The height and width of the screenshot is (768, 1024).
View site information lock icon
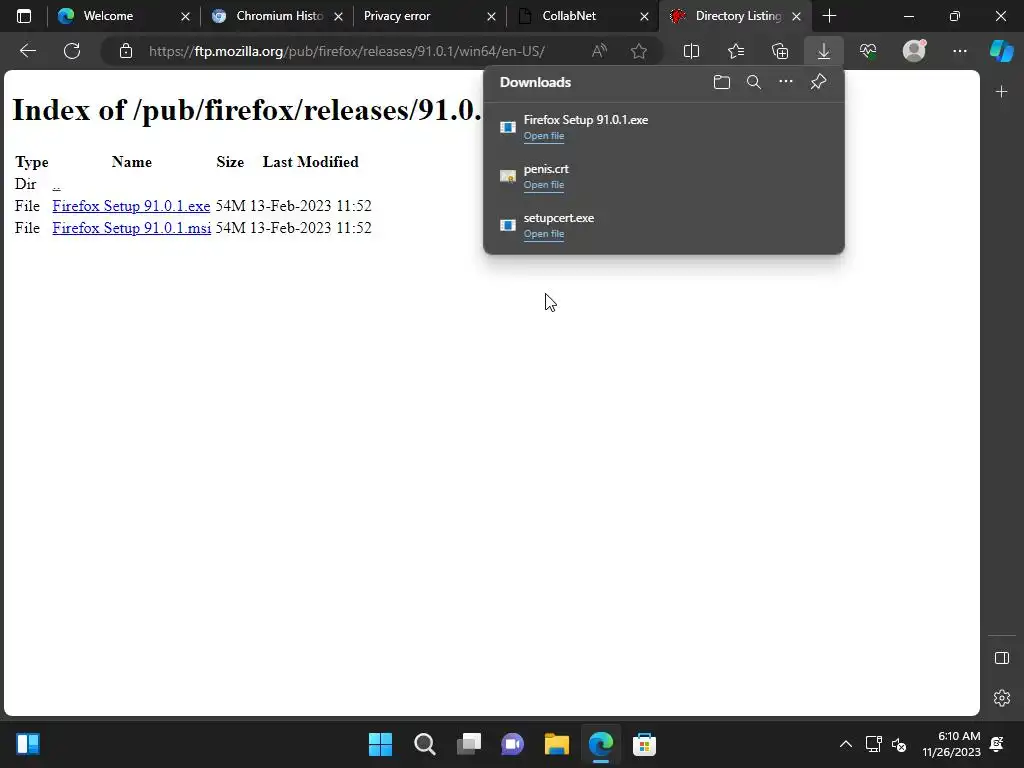tap(126, 51)
